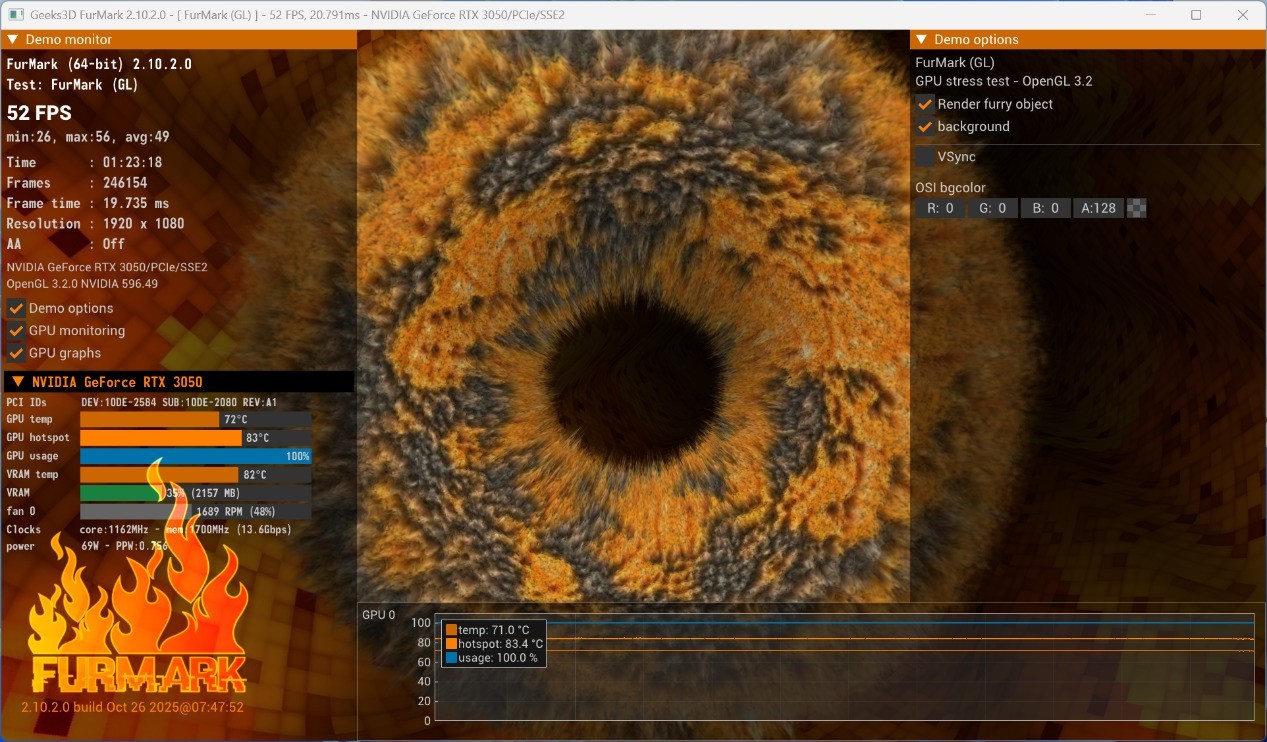Screen dimensions: 1267x742
Task: Minimize the FurMark window
Action: point(1149,15)
